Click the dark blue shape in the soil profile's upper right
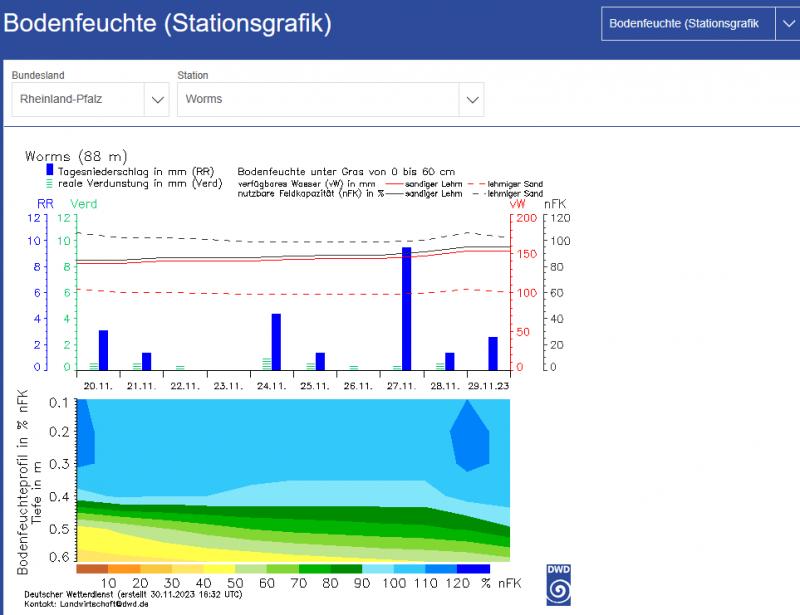The width and height of the screenshot is (800, 615). click(470, 435)
